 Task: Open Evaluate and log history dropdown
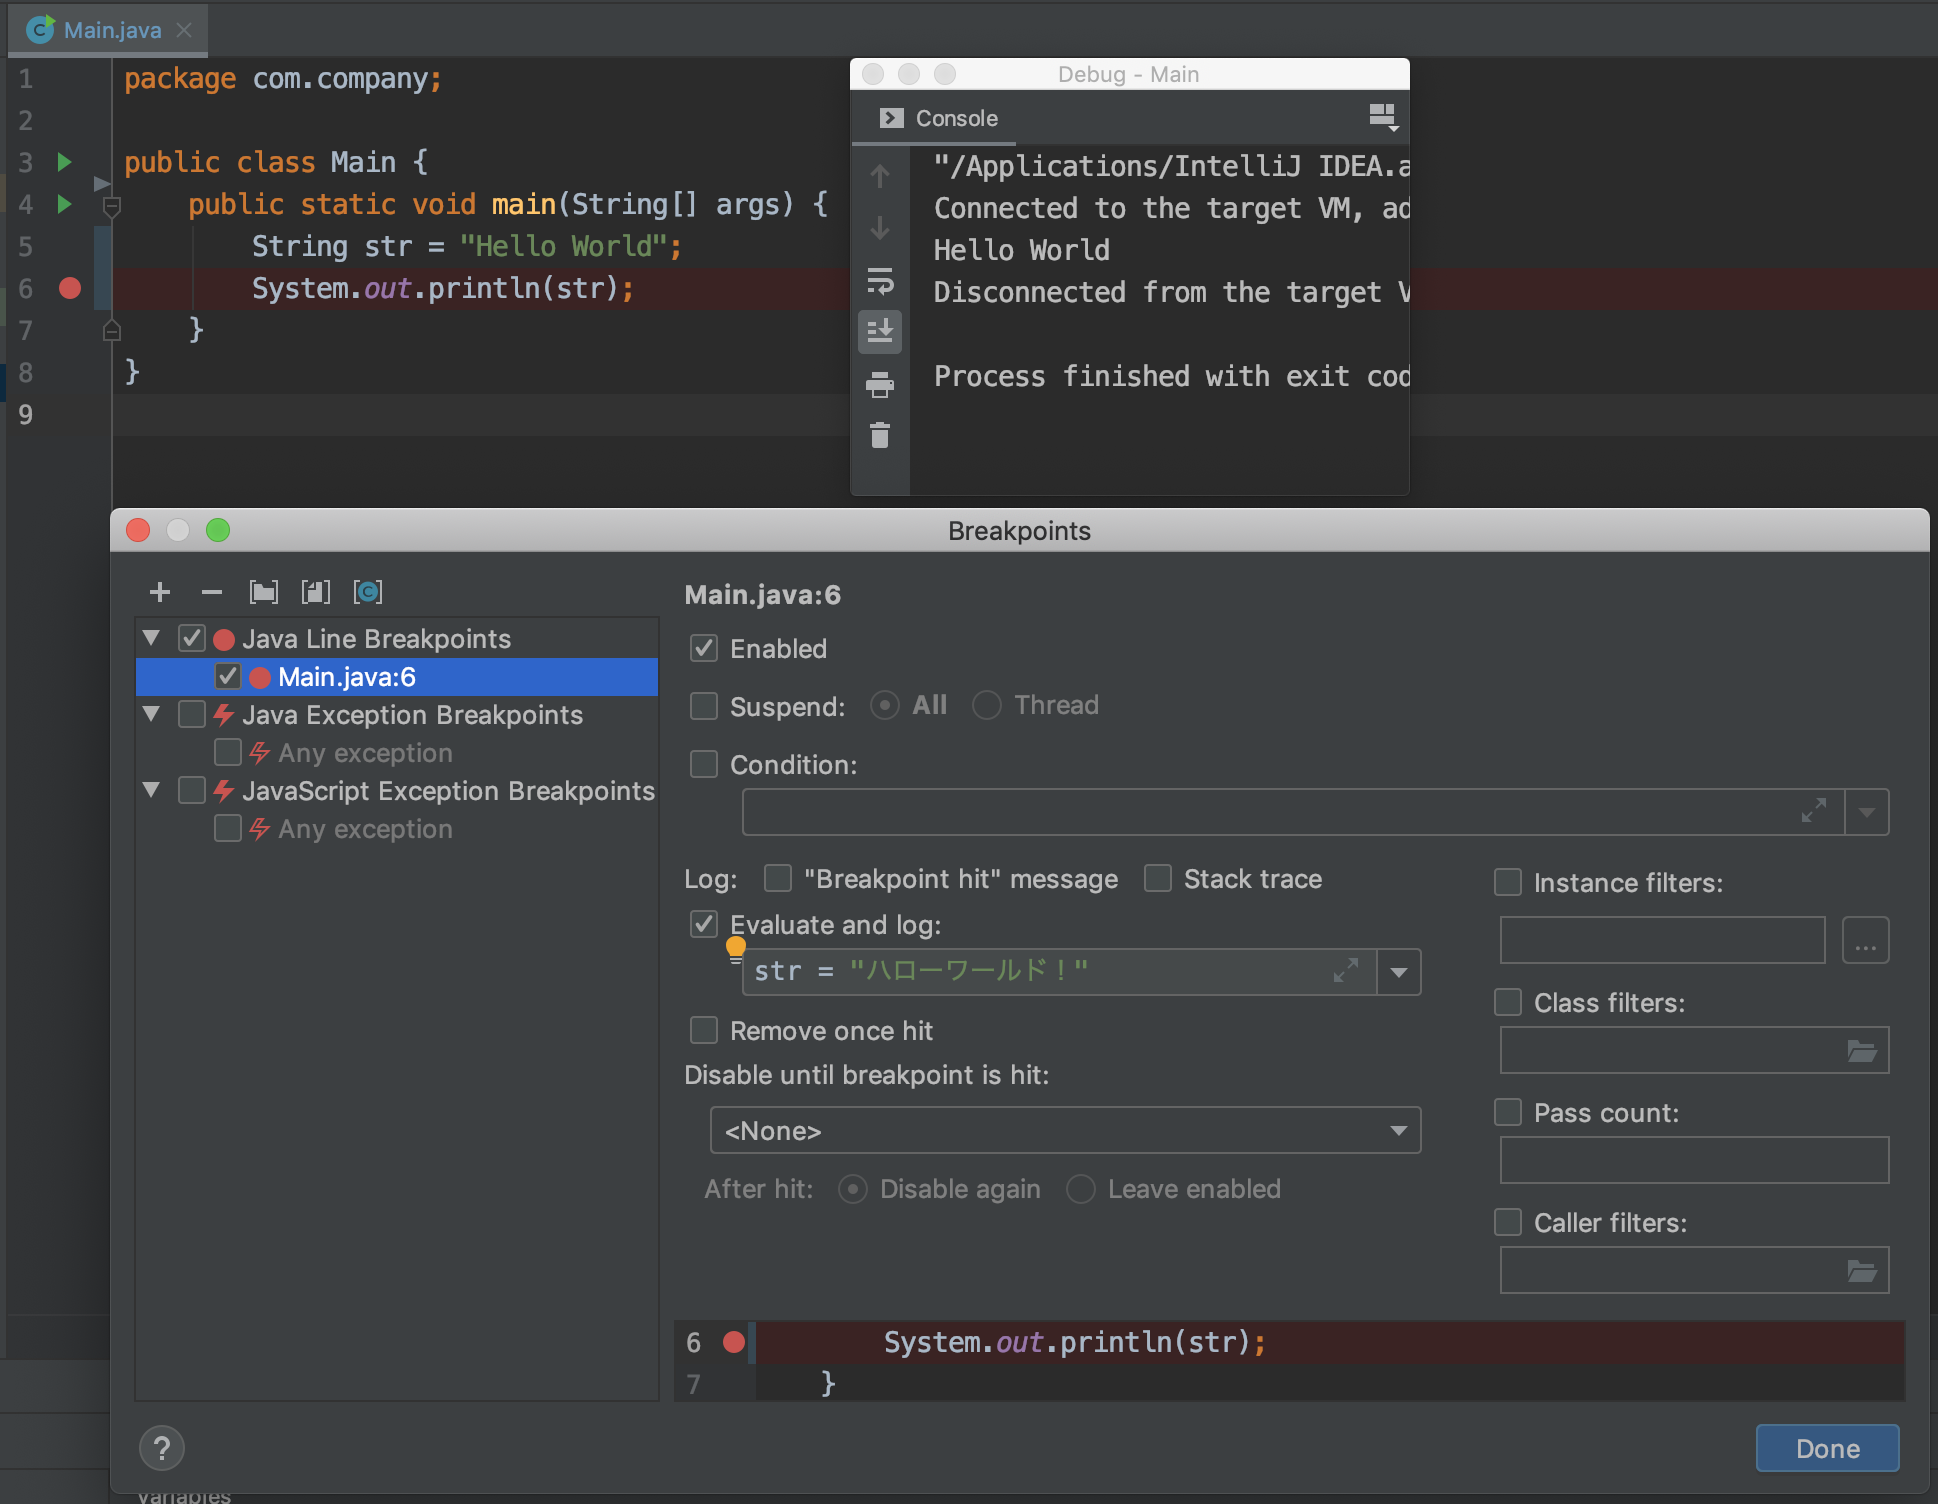pos(1399,972)
